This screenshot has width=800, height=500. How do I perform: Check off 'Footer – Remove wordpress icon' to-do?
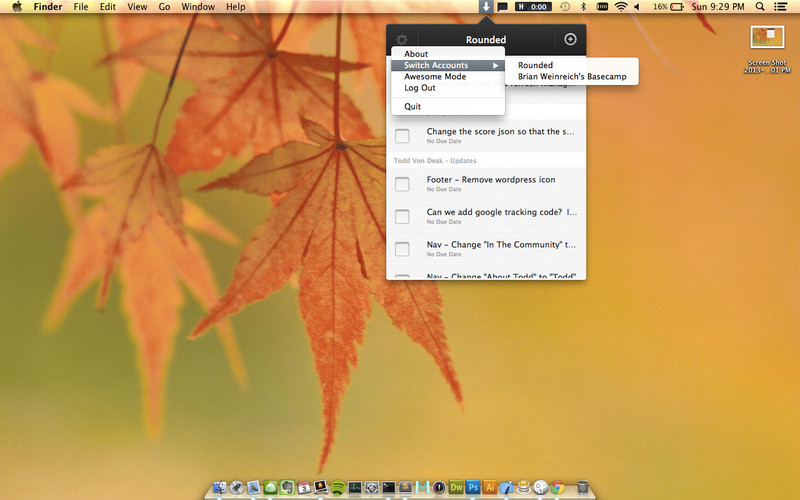click(402, 184)
